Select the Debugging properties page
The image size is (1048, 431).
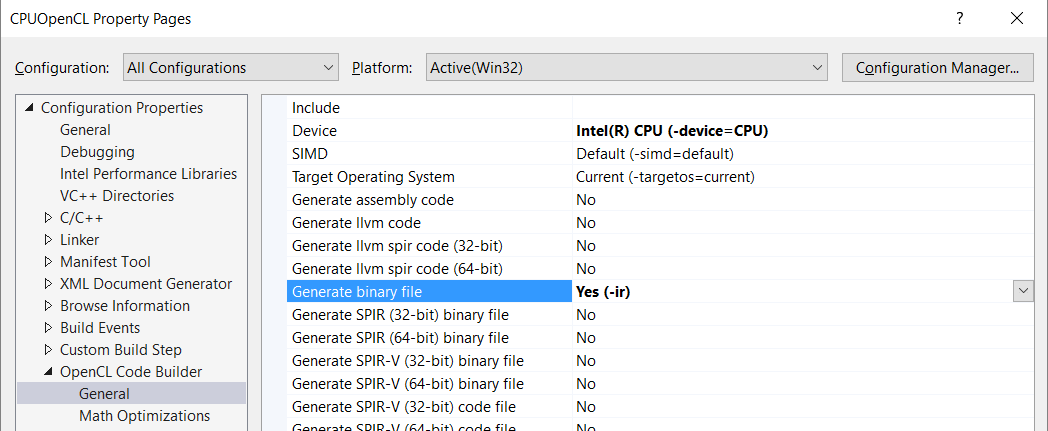coord(96,152)
